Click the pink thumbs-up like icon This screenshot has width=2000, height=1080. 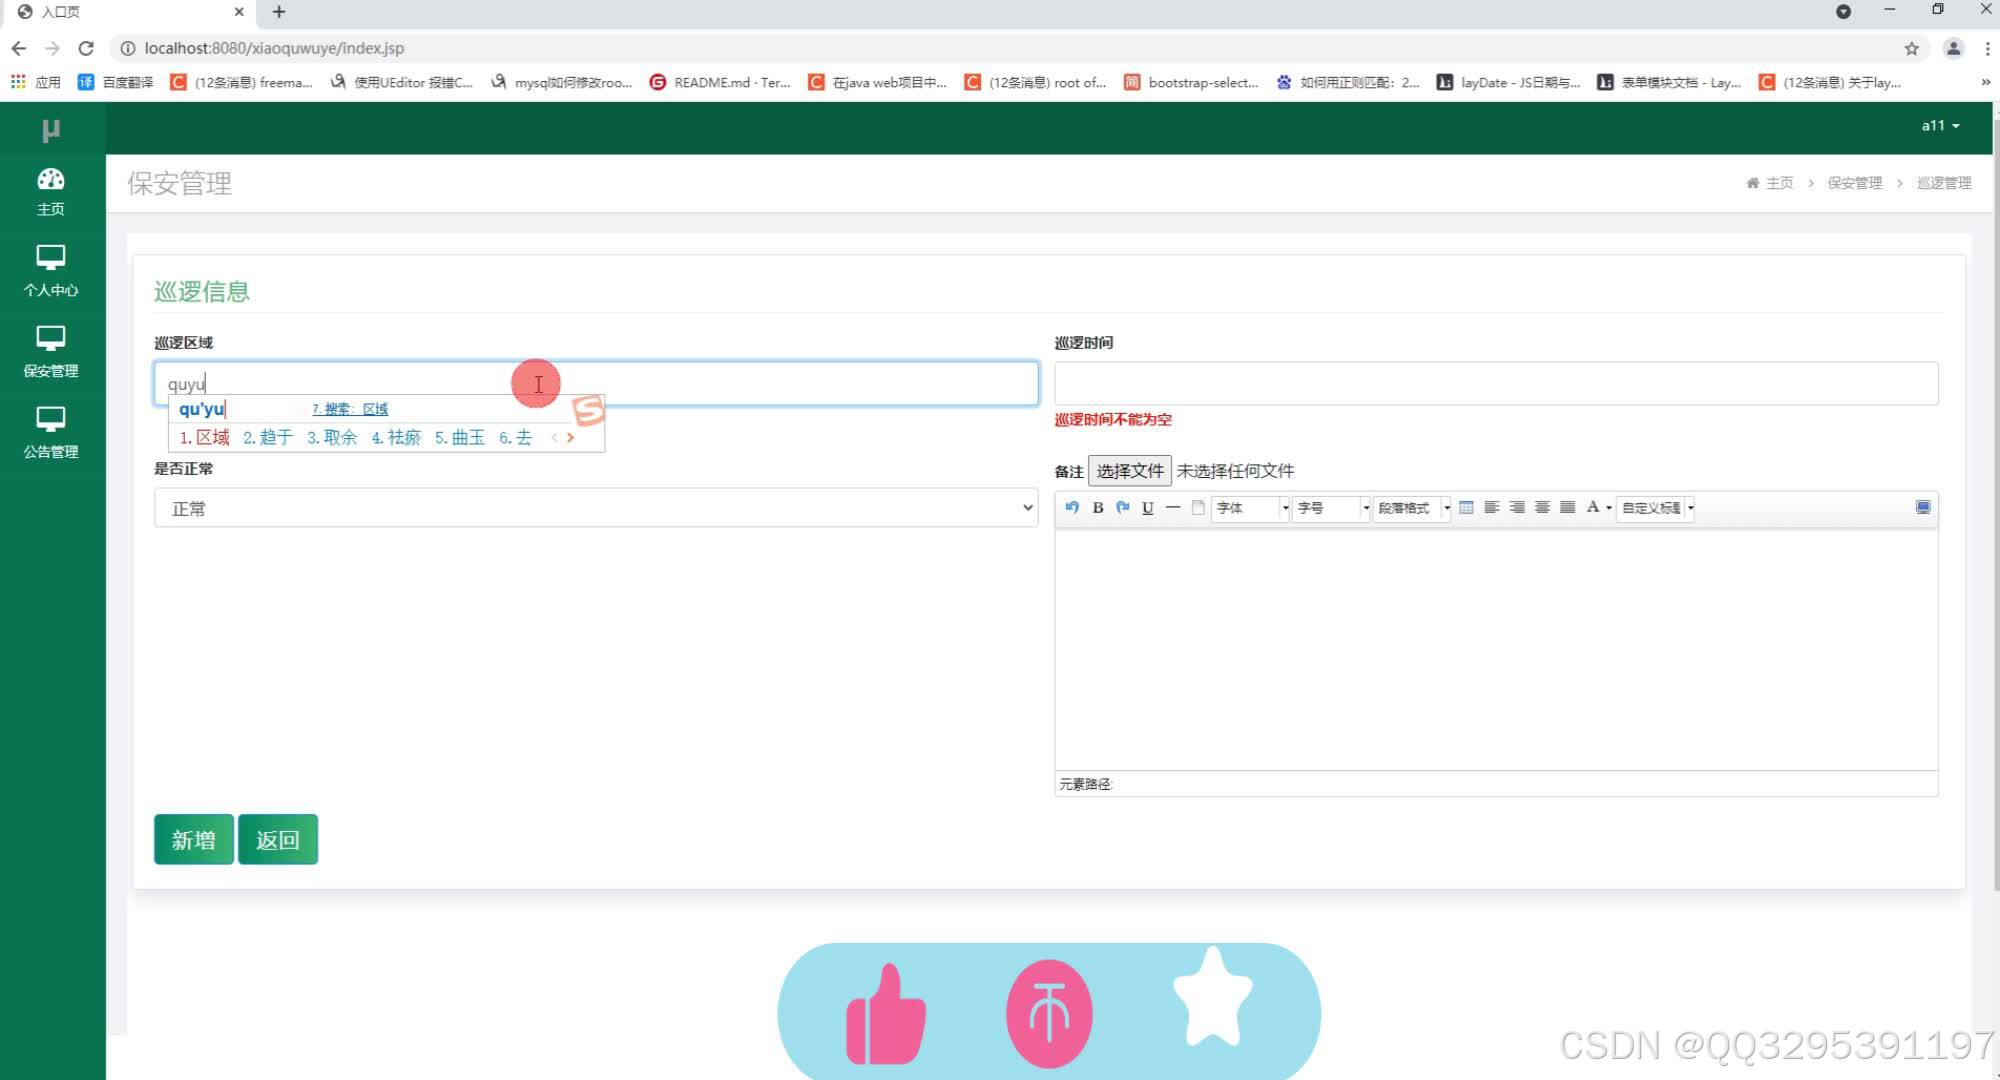click(x=886, y=1014)
